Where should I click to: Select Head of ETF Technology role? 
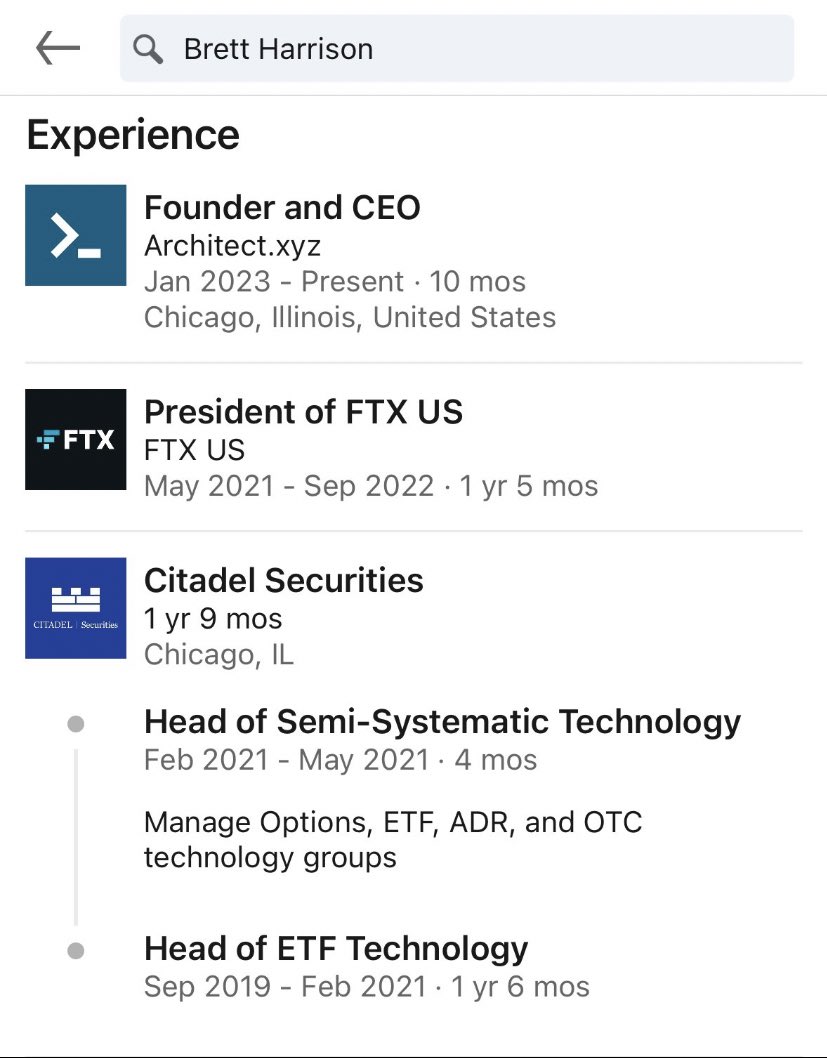click(x=336, y=948)
